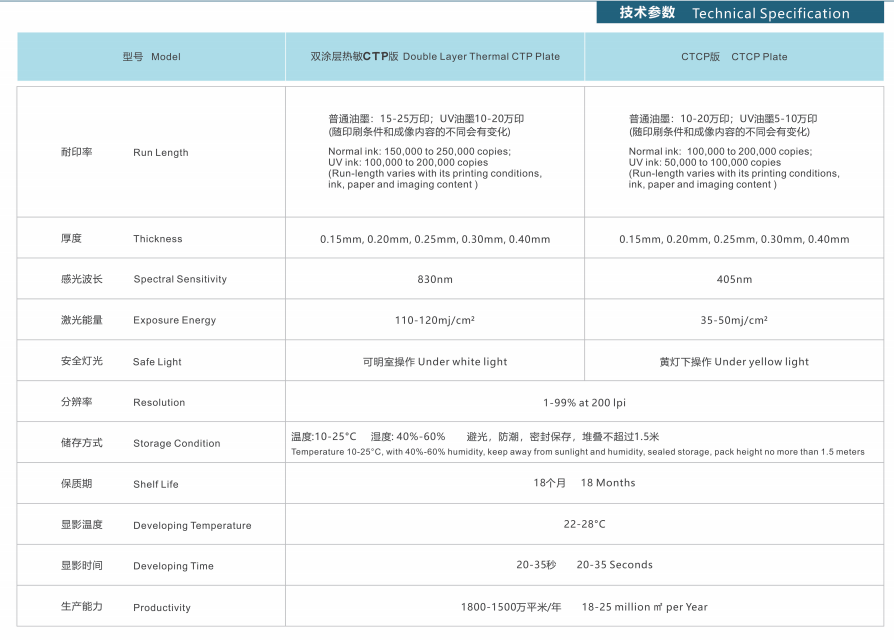
Task: Click the 830nm value
Action: click(435, 280)
